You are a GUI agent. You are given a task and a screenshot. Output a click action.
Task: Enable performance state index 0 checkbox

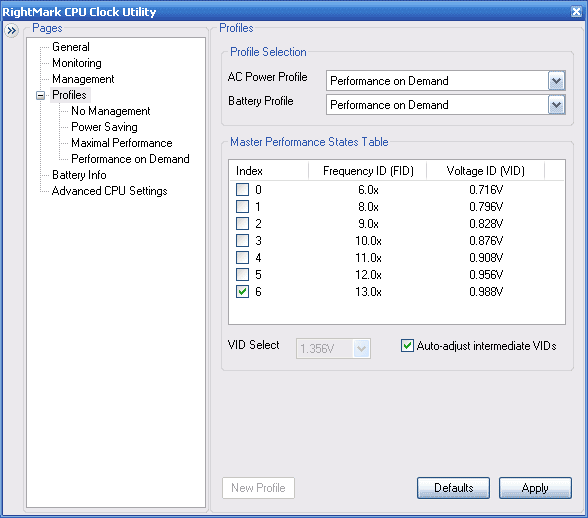point(242,189)
